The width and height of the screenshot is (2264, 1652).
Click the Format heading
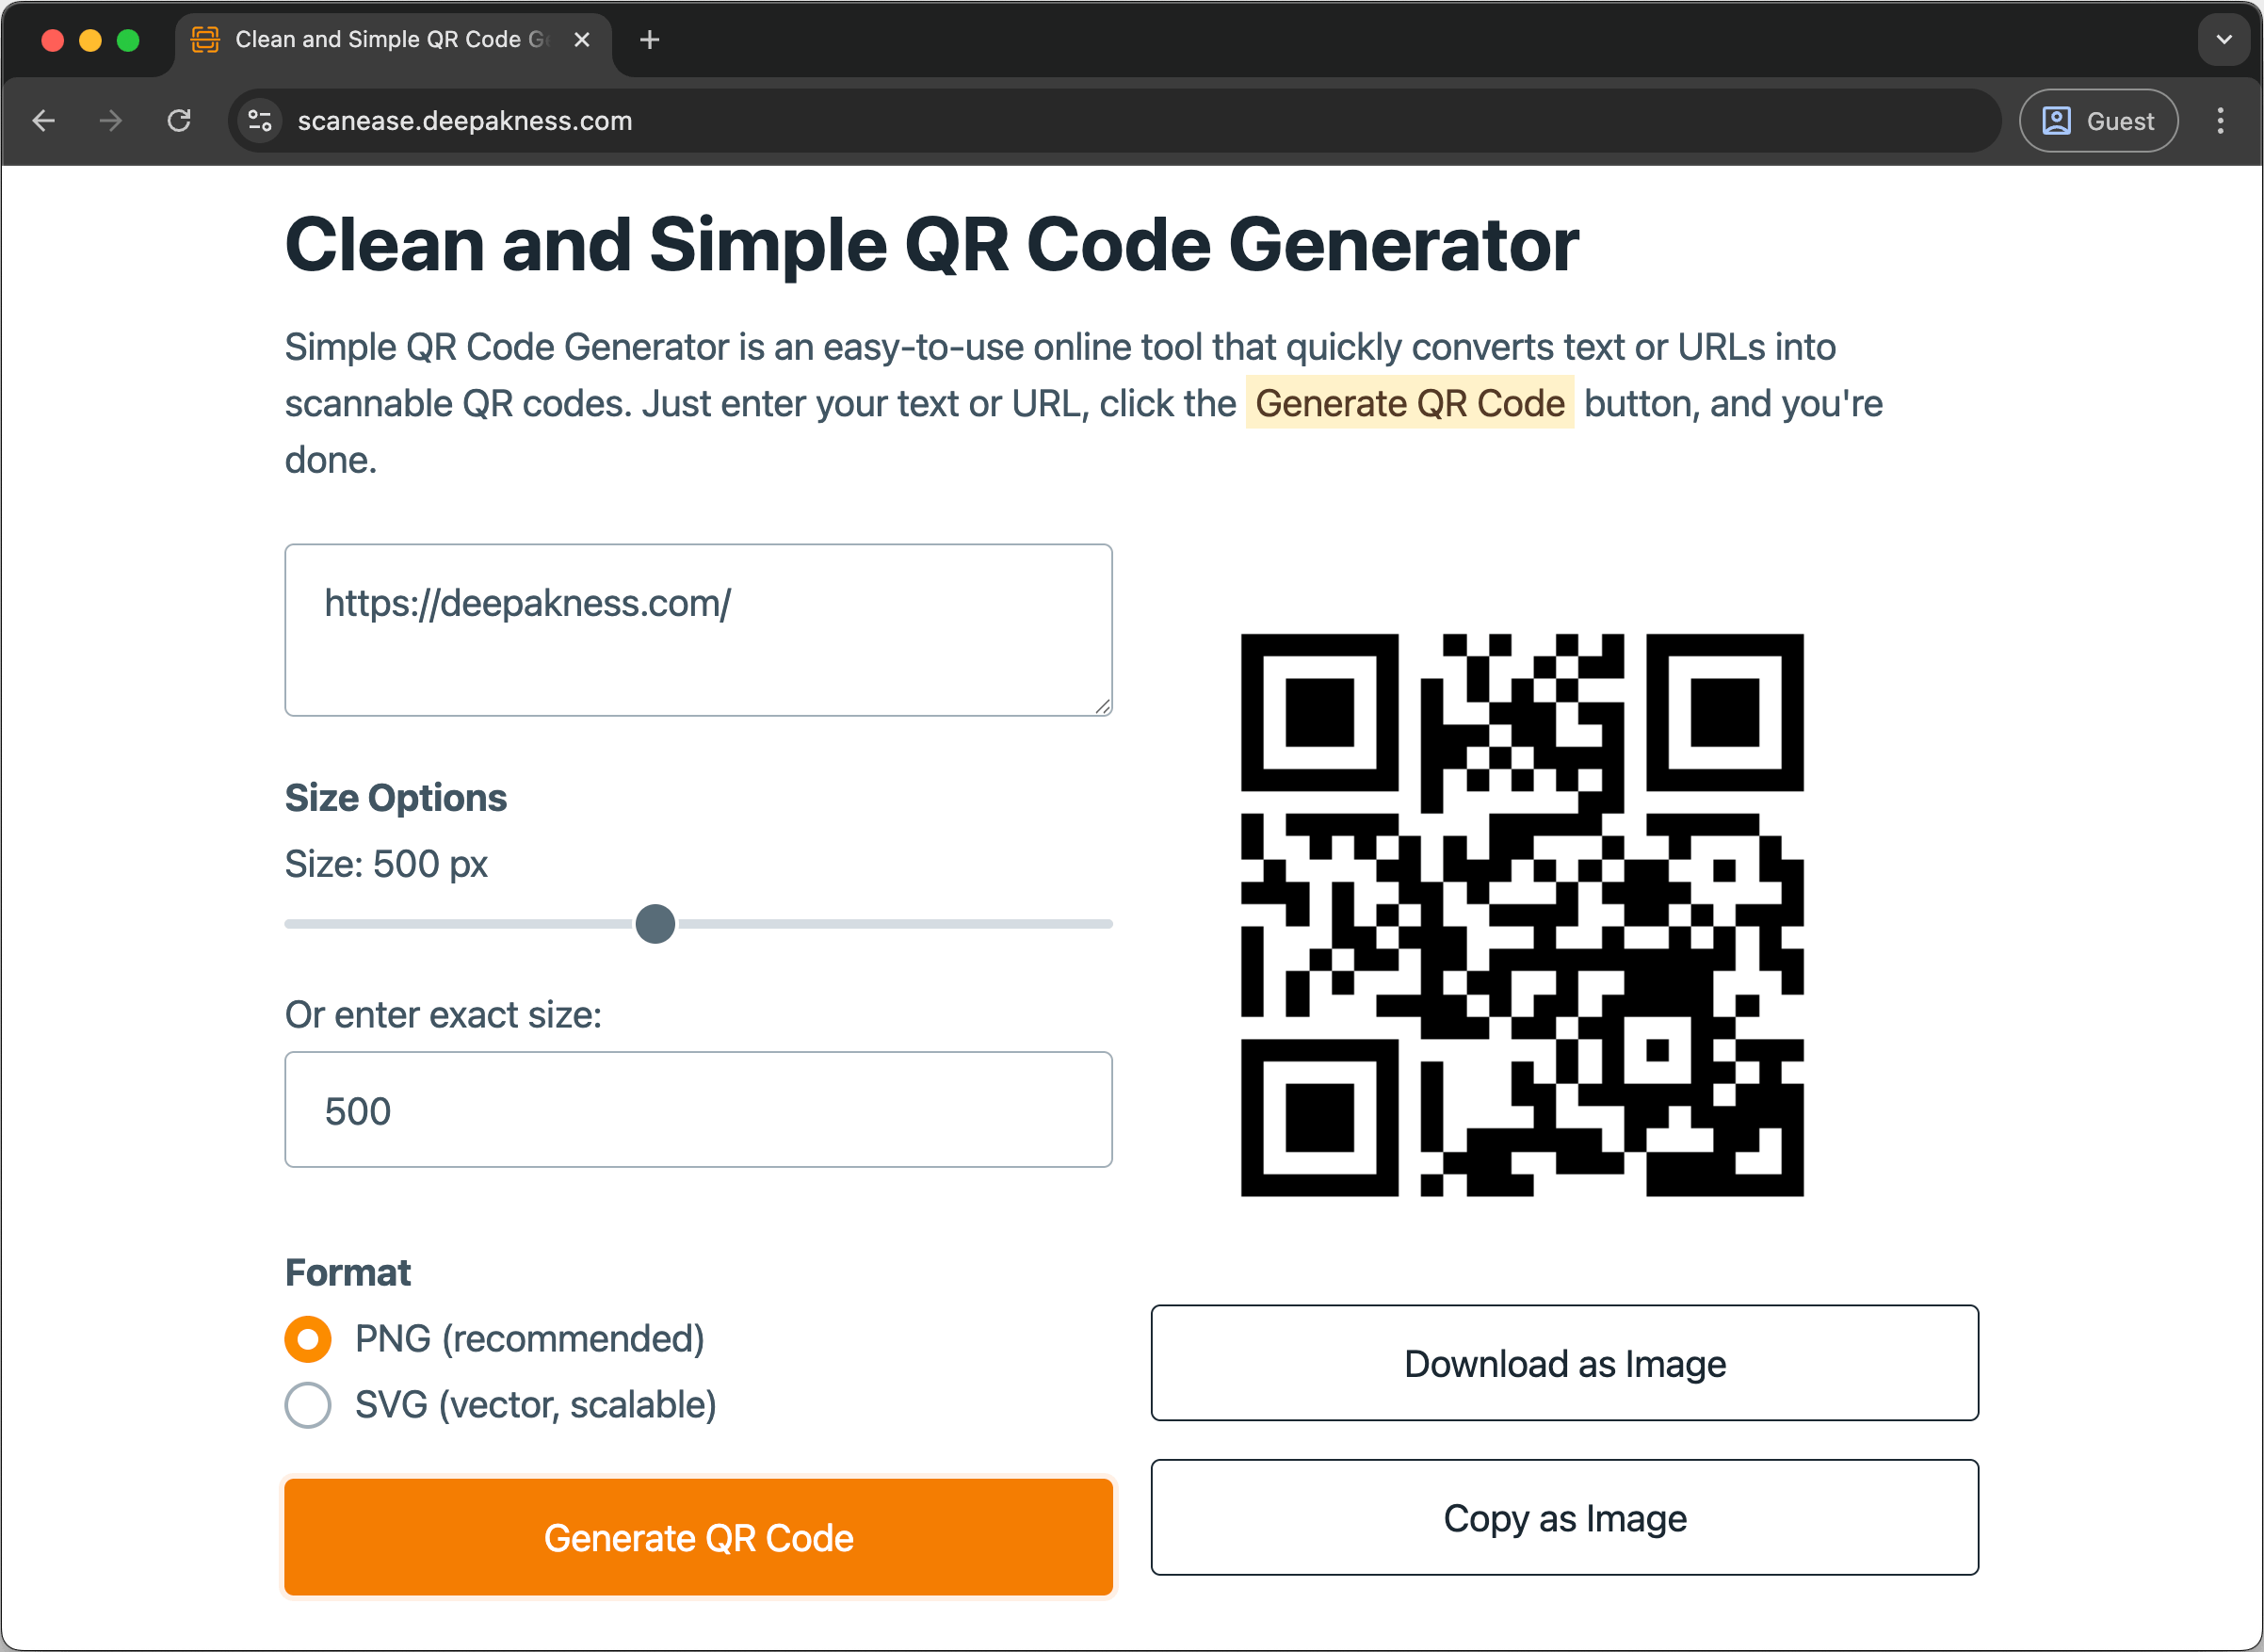[x=347, y=1273]
